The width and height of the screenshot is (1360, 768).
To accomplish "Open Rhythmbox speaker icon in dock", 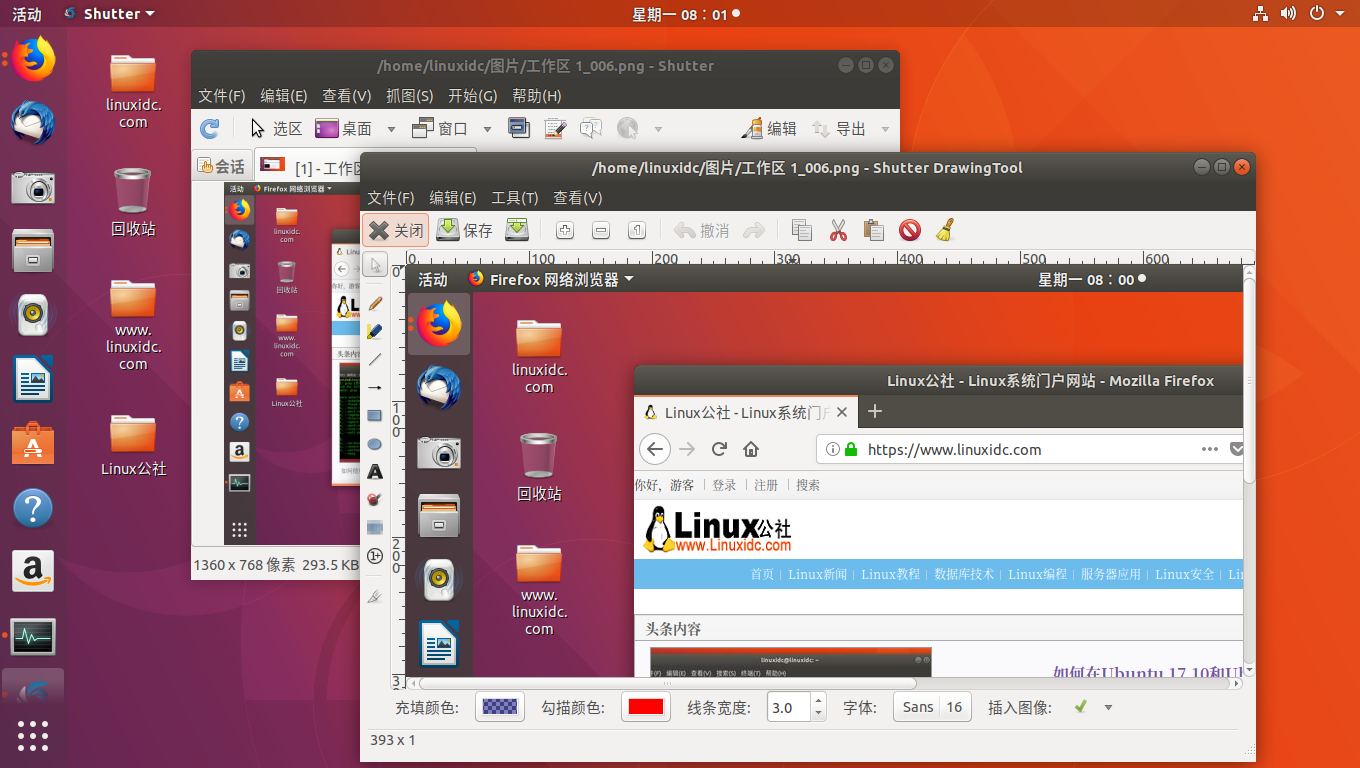I will tap(33, 315).
